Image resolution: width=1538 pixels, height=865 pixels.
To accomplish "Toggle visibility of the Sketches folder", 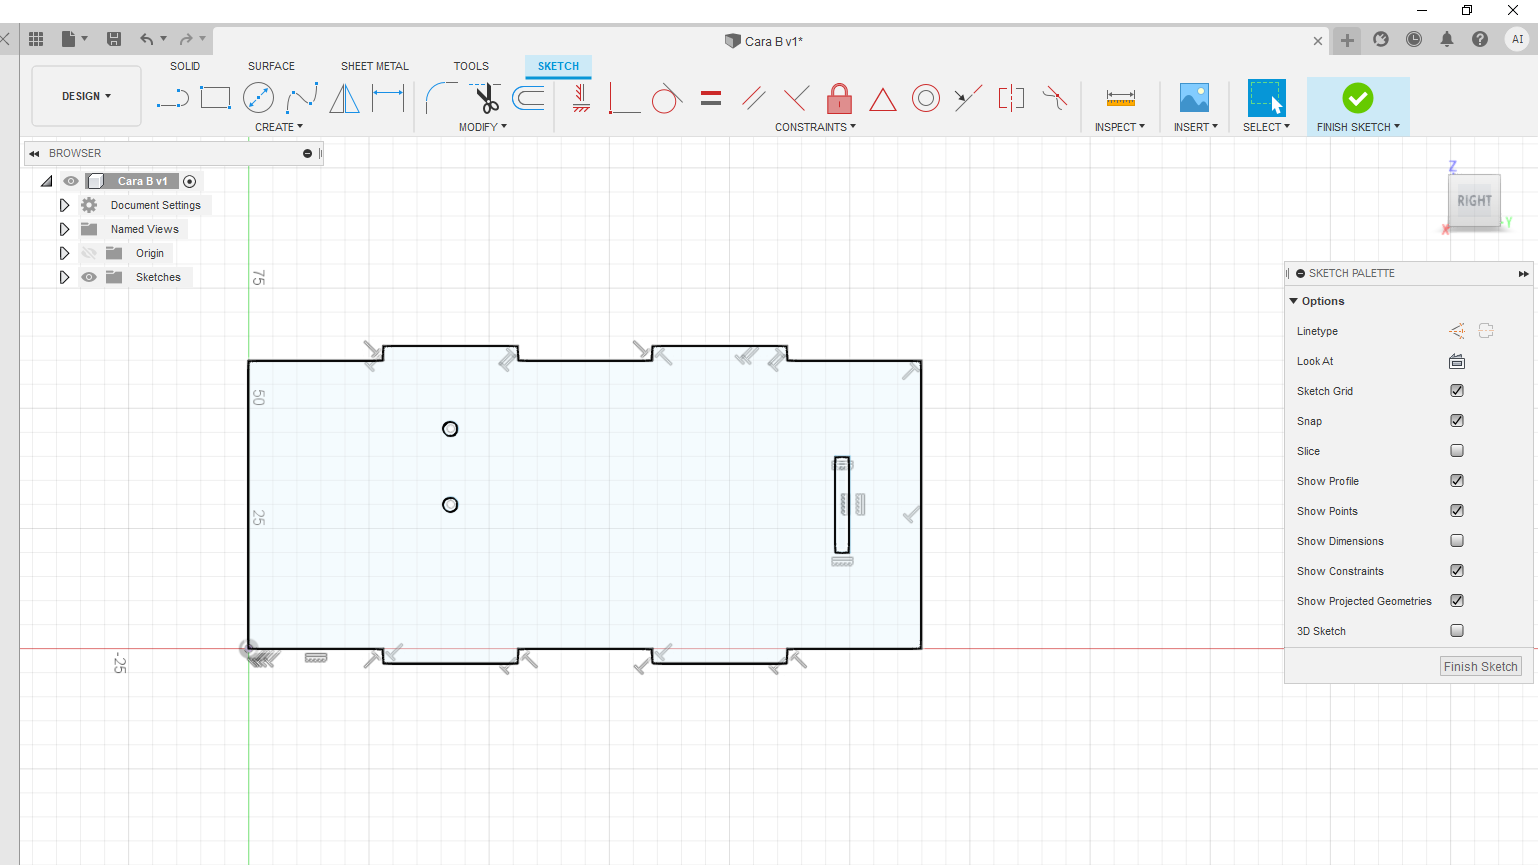I will click(x=89, y=277).
